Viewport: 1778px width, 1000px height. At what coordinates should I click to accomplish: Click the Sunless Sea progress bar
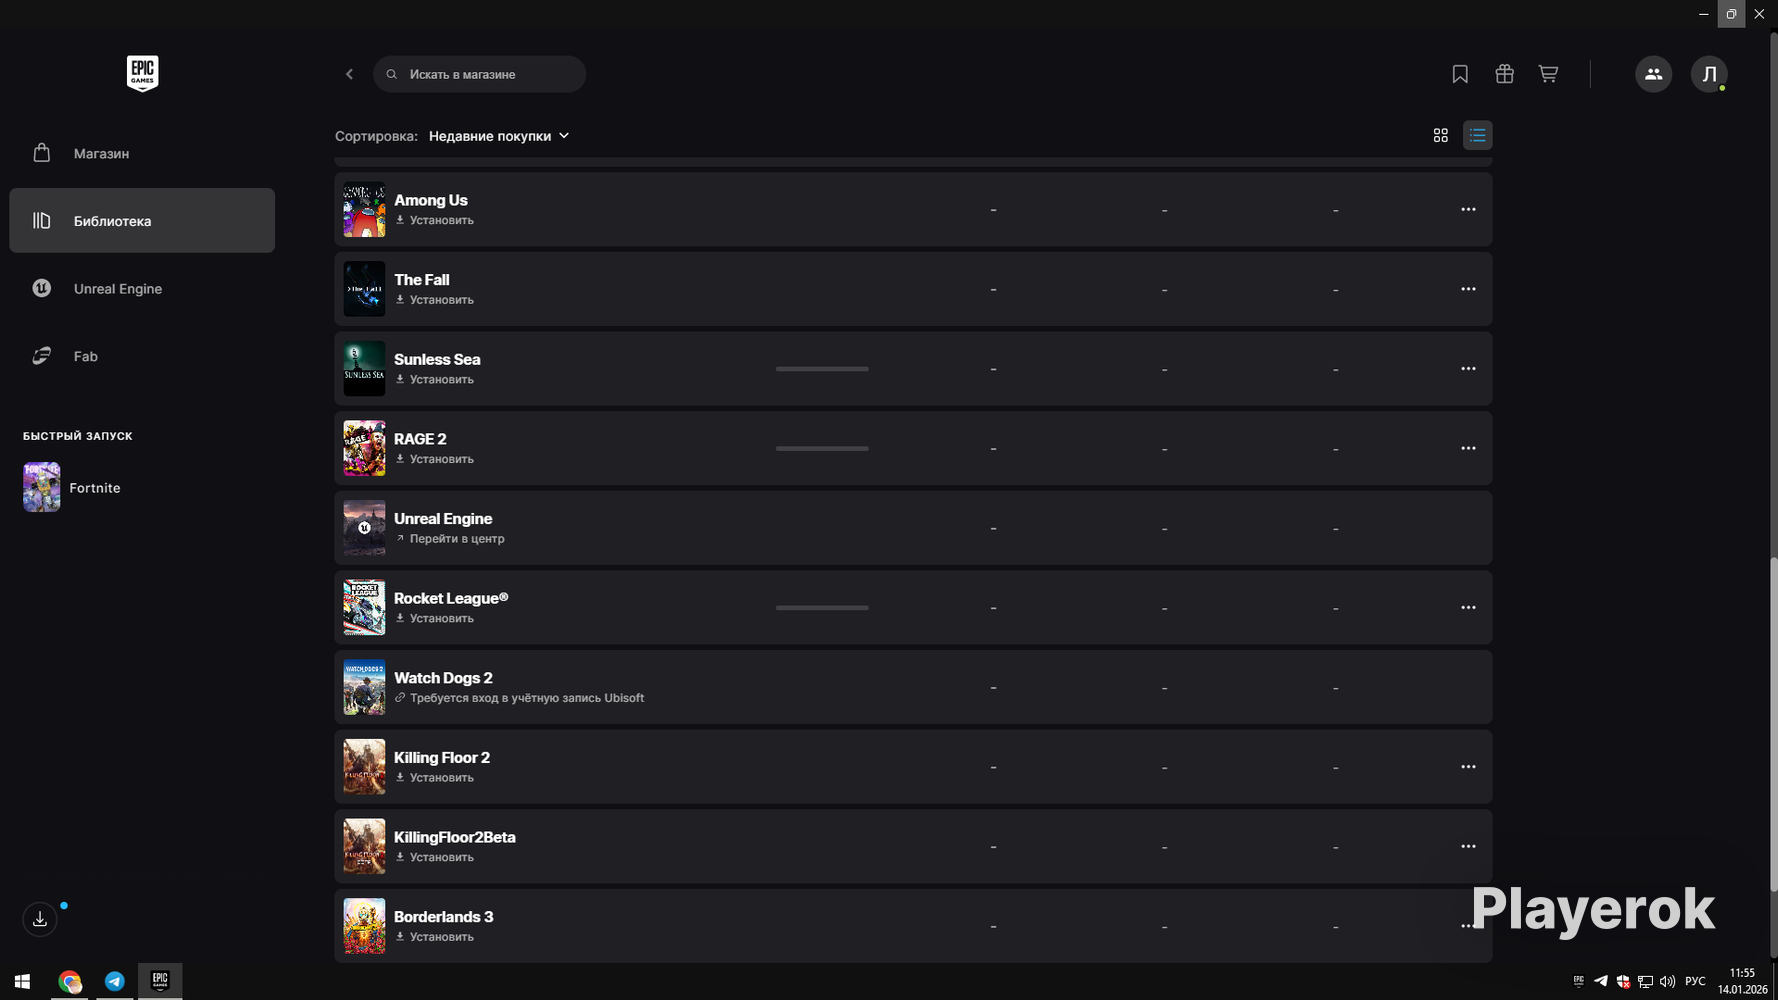coord(822,369)
